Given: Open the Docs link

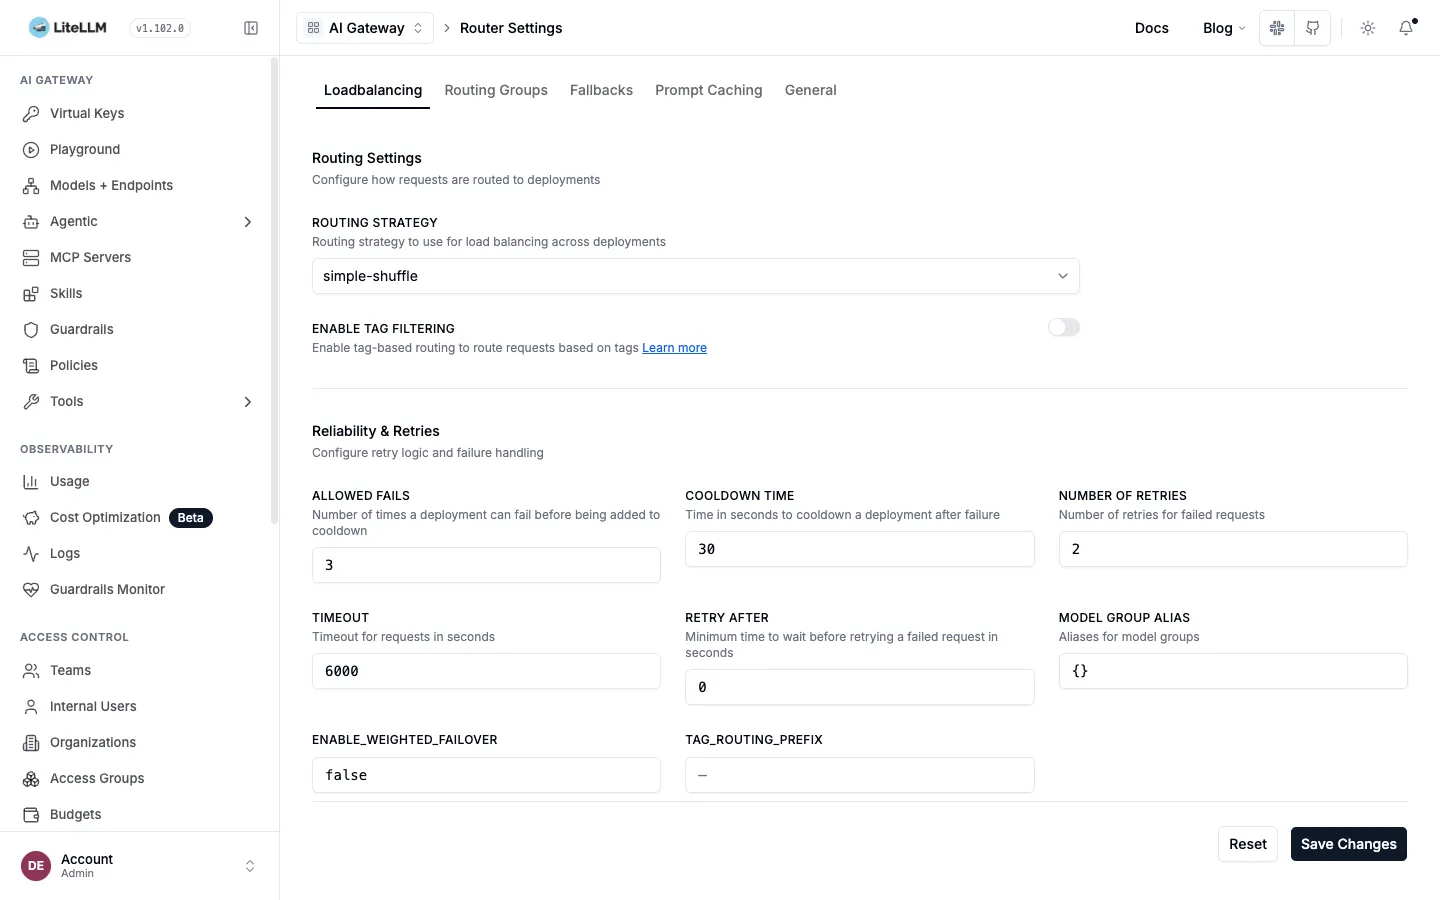Looking at the screenshot, I should tap(1152, 28).
